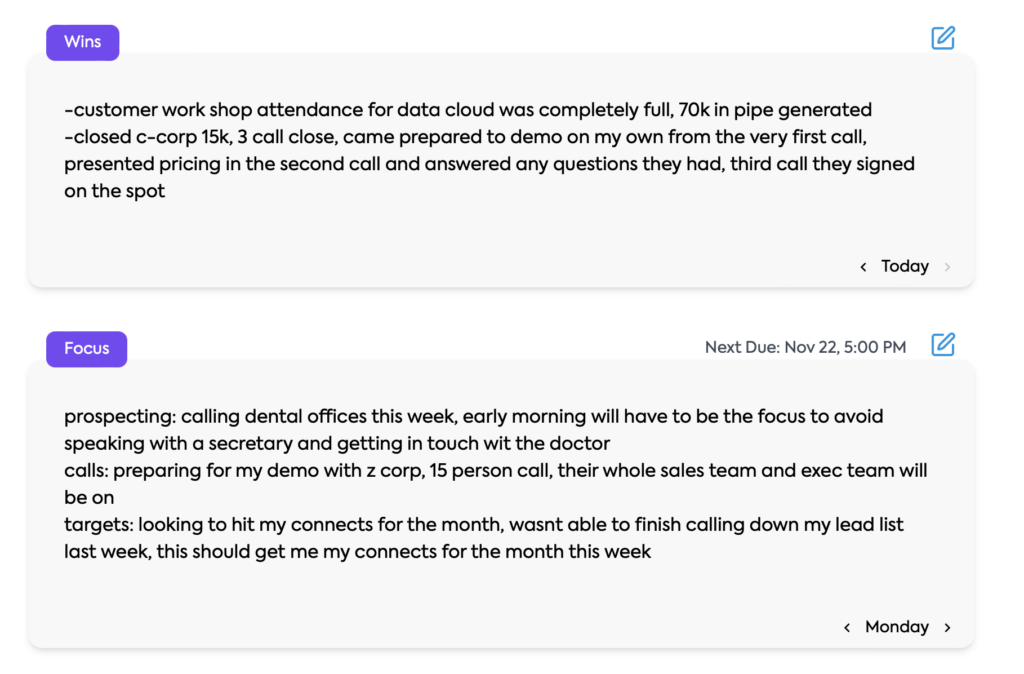This screenshot has height=674, width=1024.
Task: Click the Next Due Nov 22 timestamp
Action: (x=805, y=347)
